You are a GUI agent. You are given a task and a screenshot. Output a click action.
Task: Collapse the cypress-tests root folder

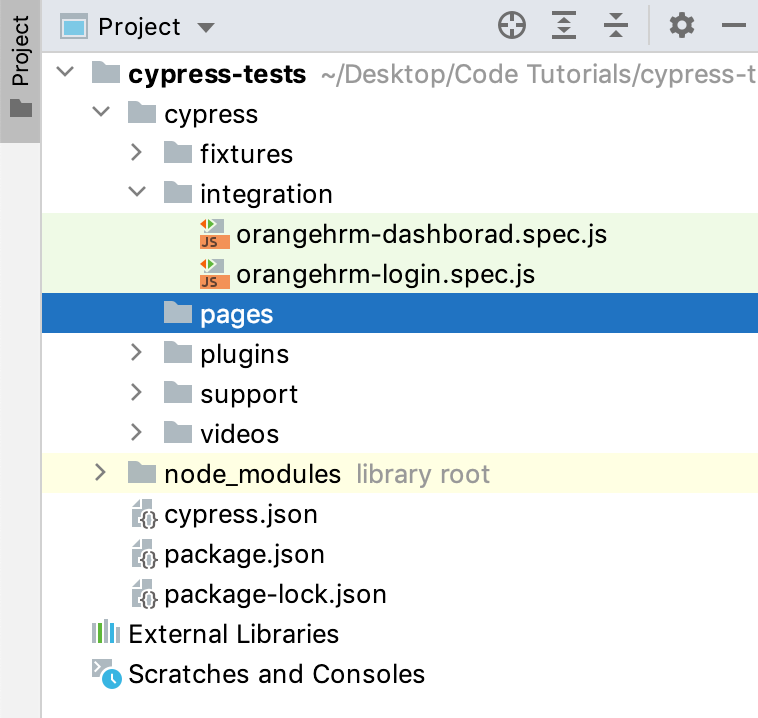click(66, 74)
